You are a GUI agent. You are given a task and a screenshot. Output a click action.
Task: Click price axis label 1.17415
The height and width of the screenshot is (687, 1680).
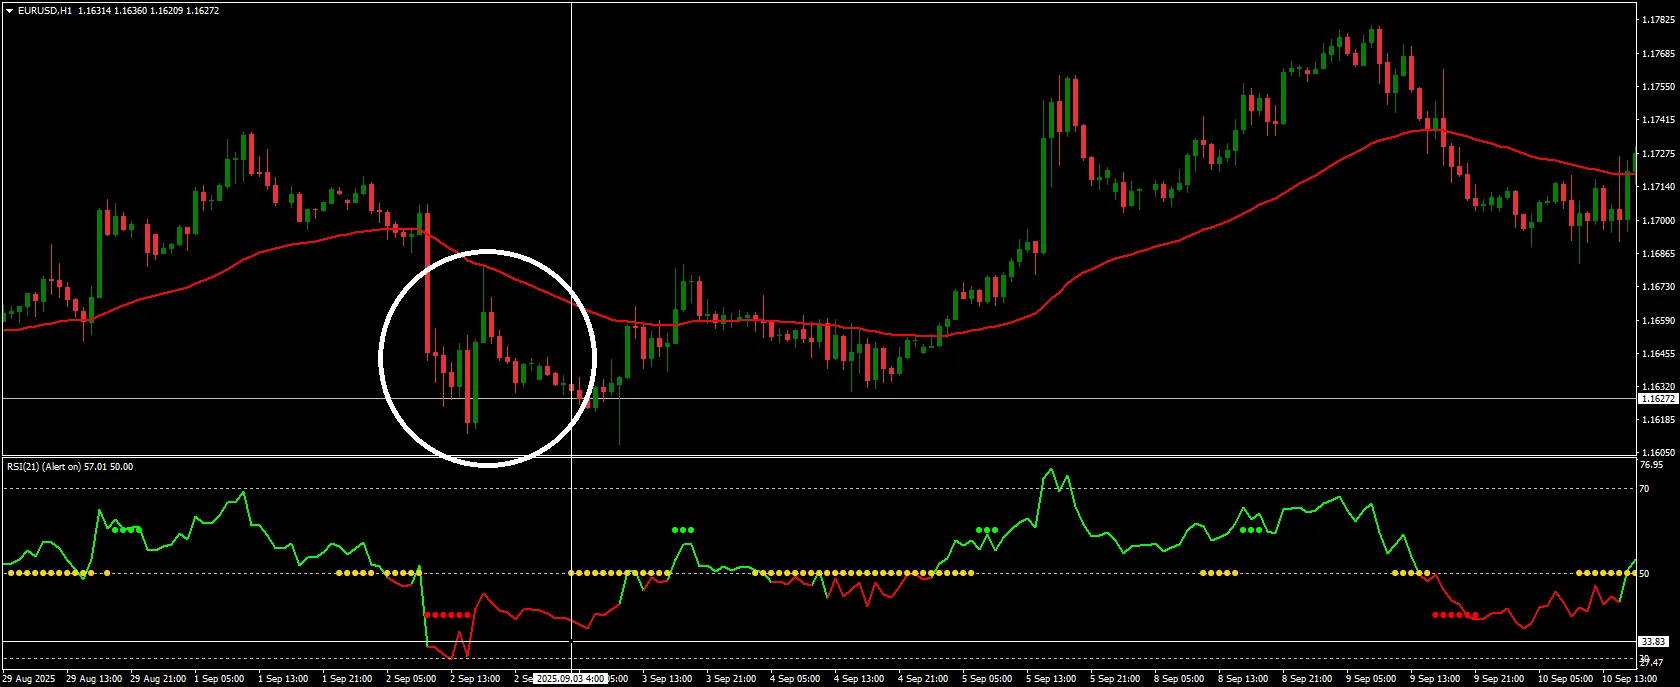(x=1659, y=120)
